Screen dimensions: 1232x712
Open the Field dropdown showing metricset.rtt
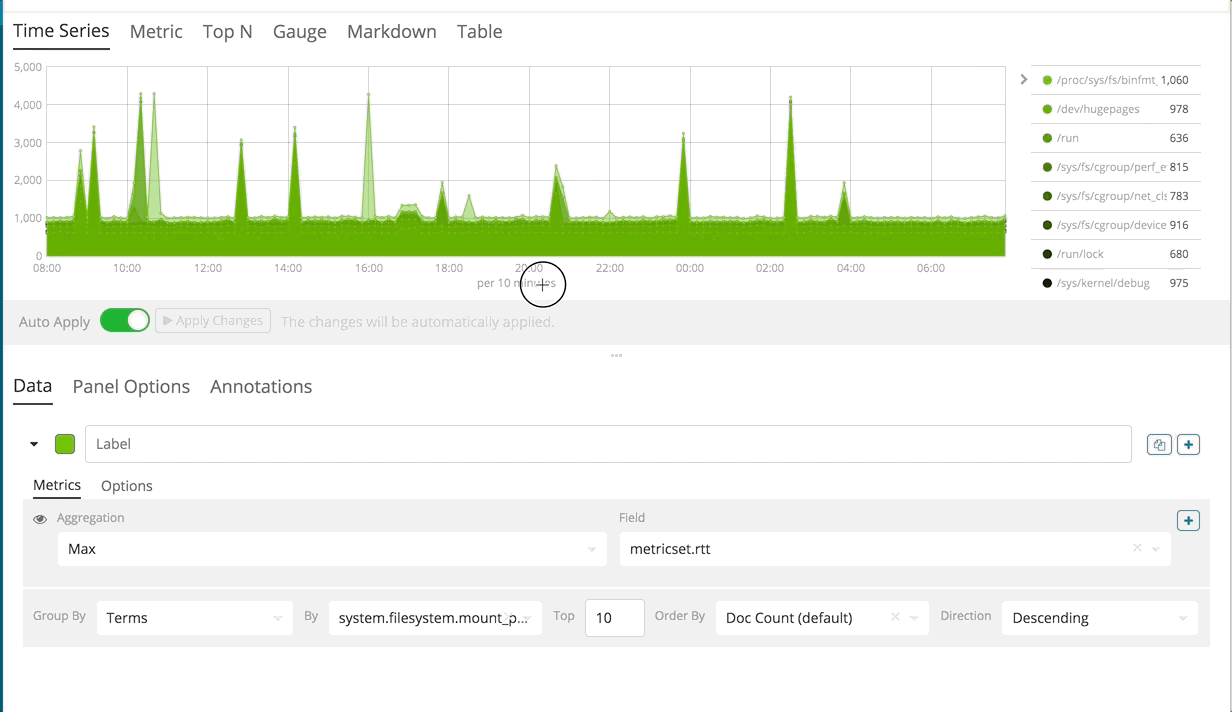coord(895,549)
